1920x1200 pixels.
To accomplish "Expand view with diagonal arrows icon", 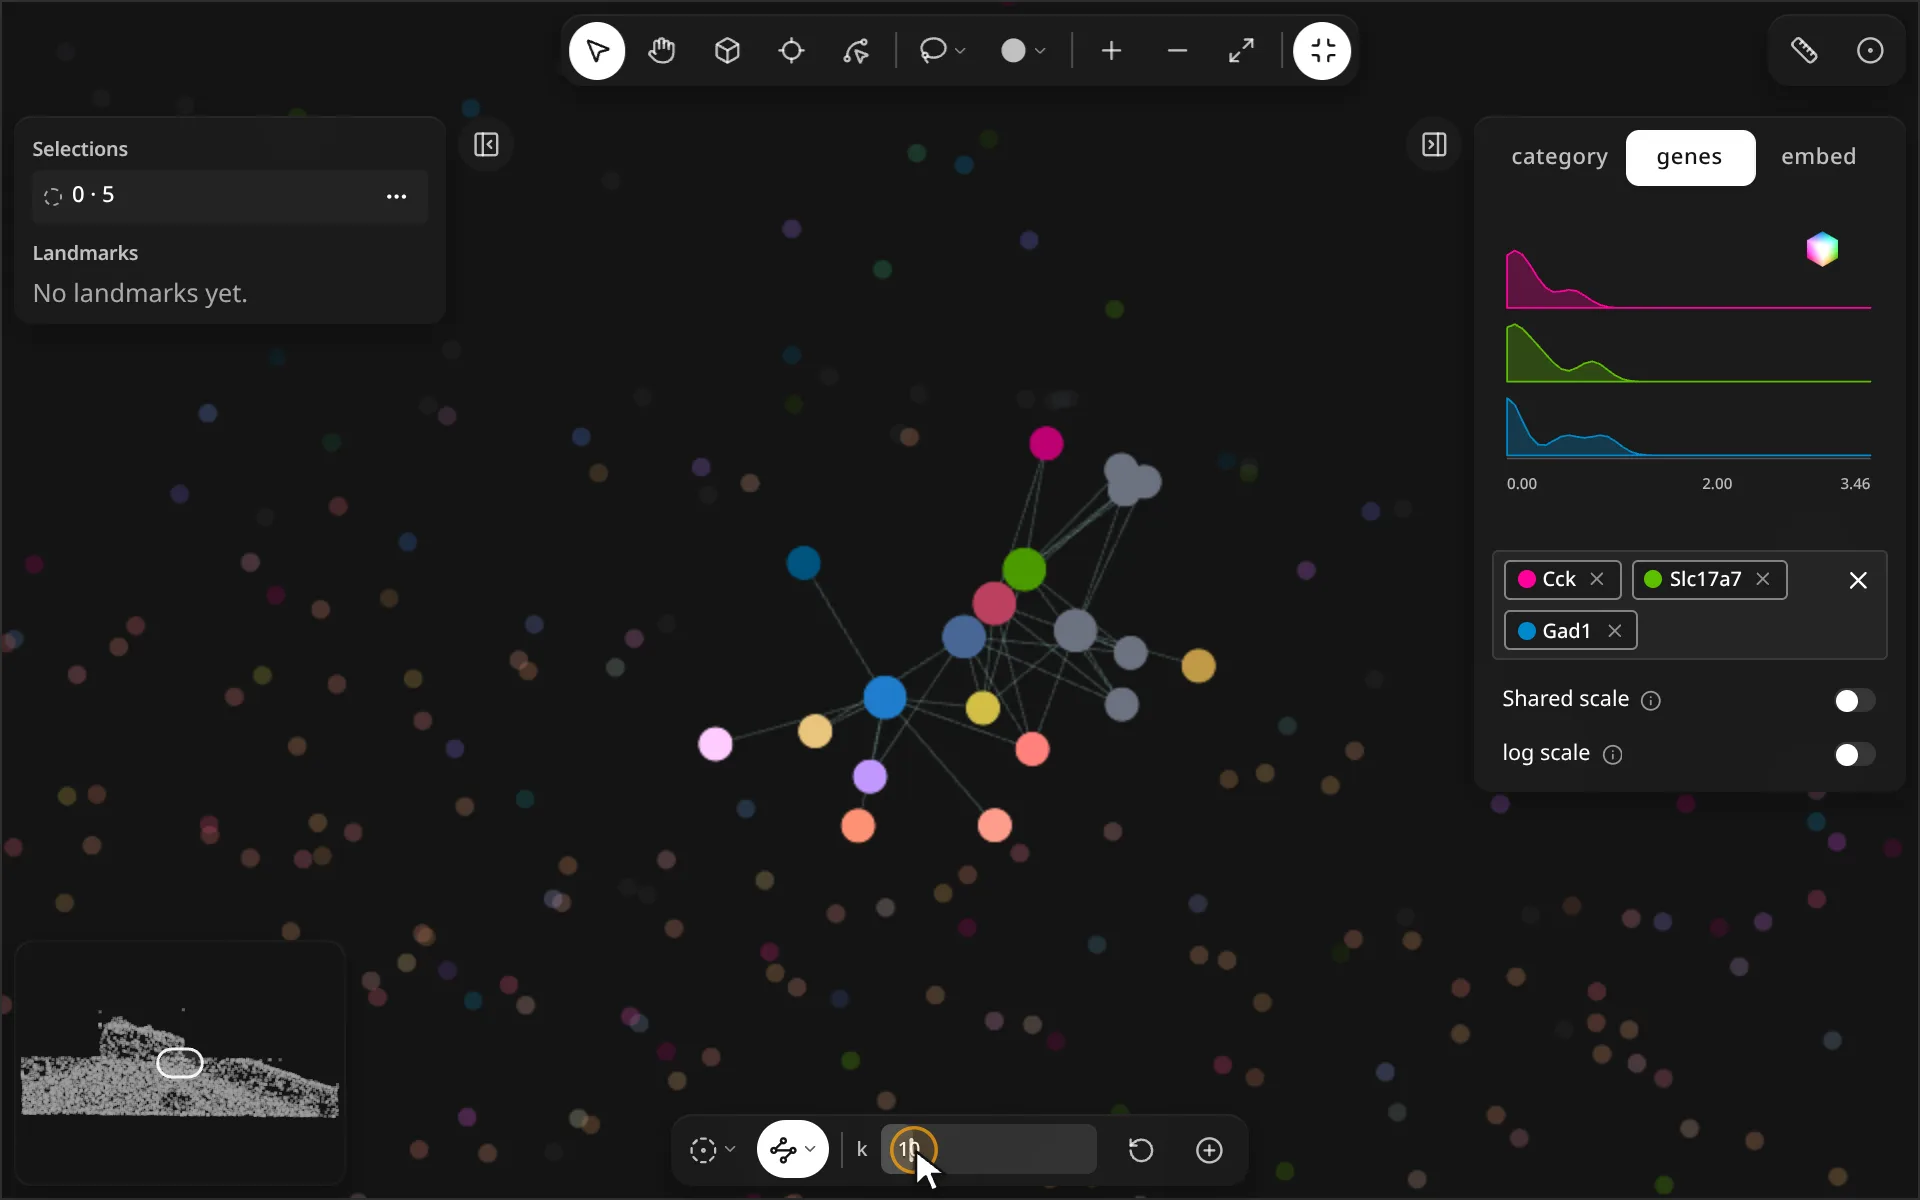I will point(1242,51).
